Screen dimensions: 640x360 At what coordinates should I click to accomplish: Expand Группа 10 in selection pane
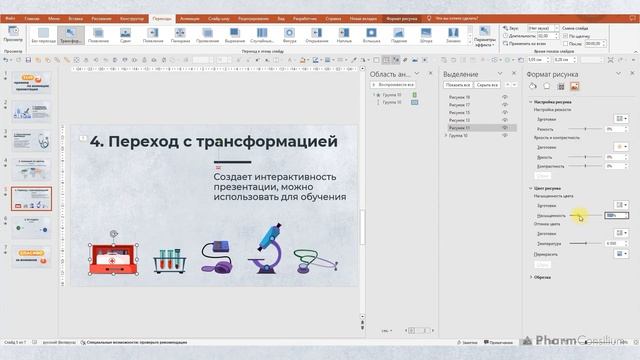point(446,136)
